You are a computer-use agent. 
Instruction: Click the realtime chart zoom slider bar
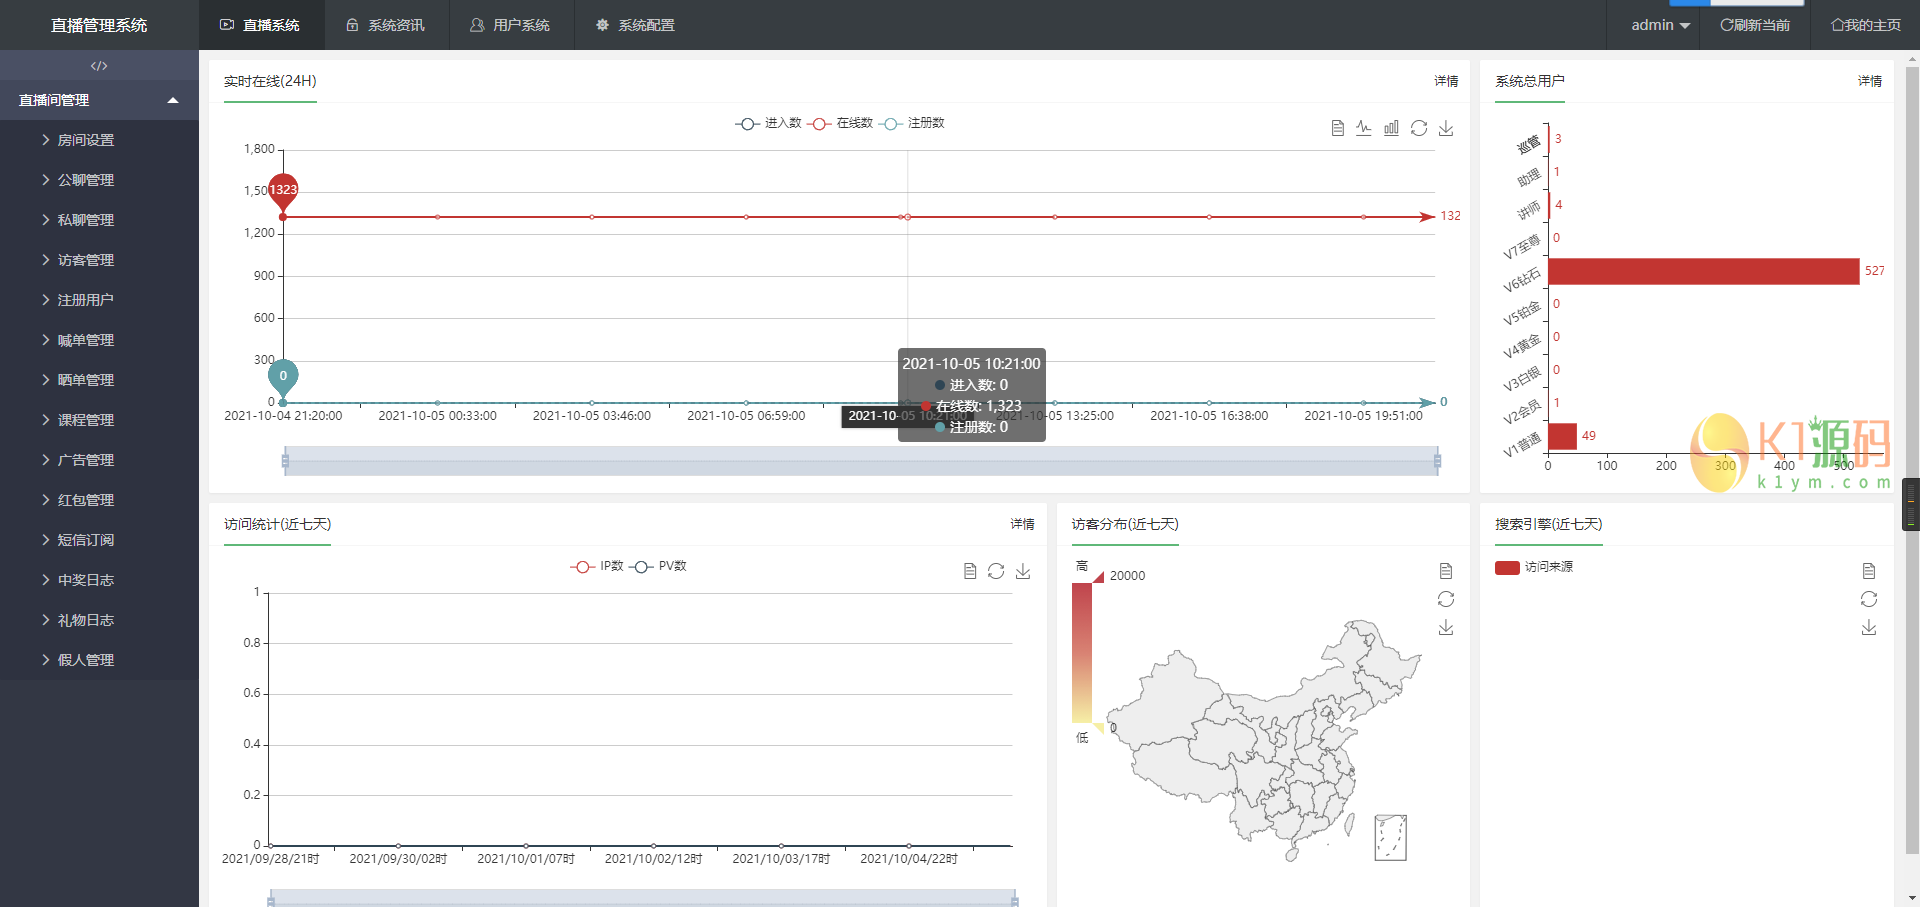point(860,461)
